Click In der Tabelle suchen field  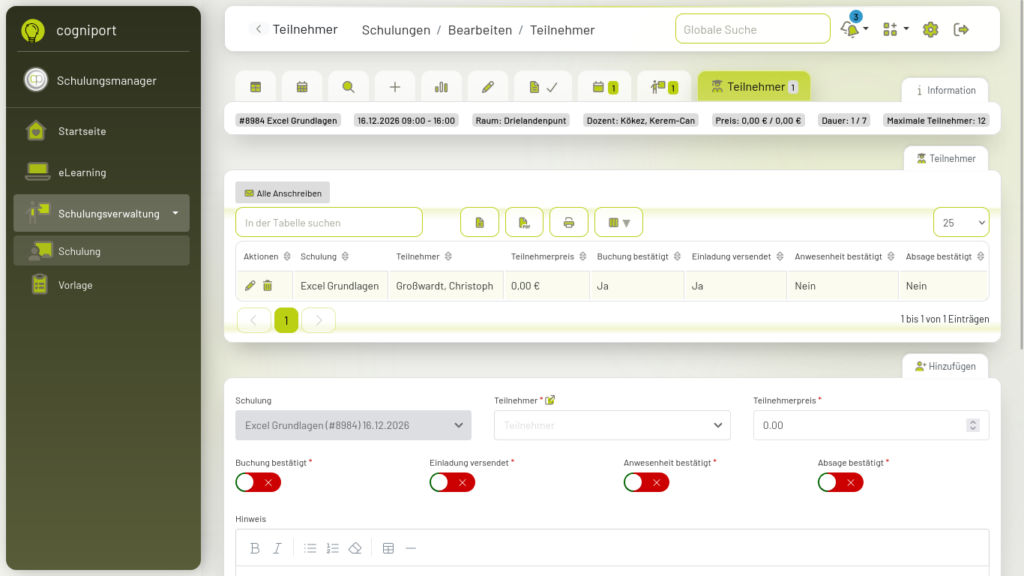click(328, 223)
